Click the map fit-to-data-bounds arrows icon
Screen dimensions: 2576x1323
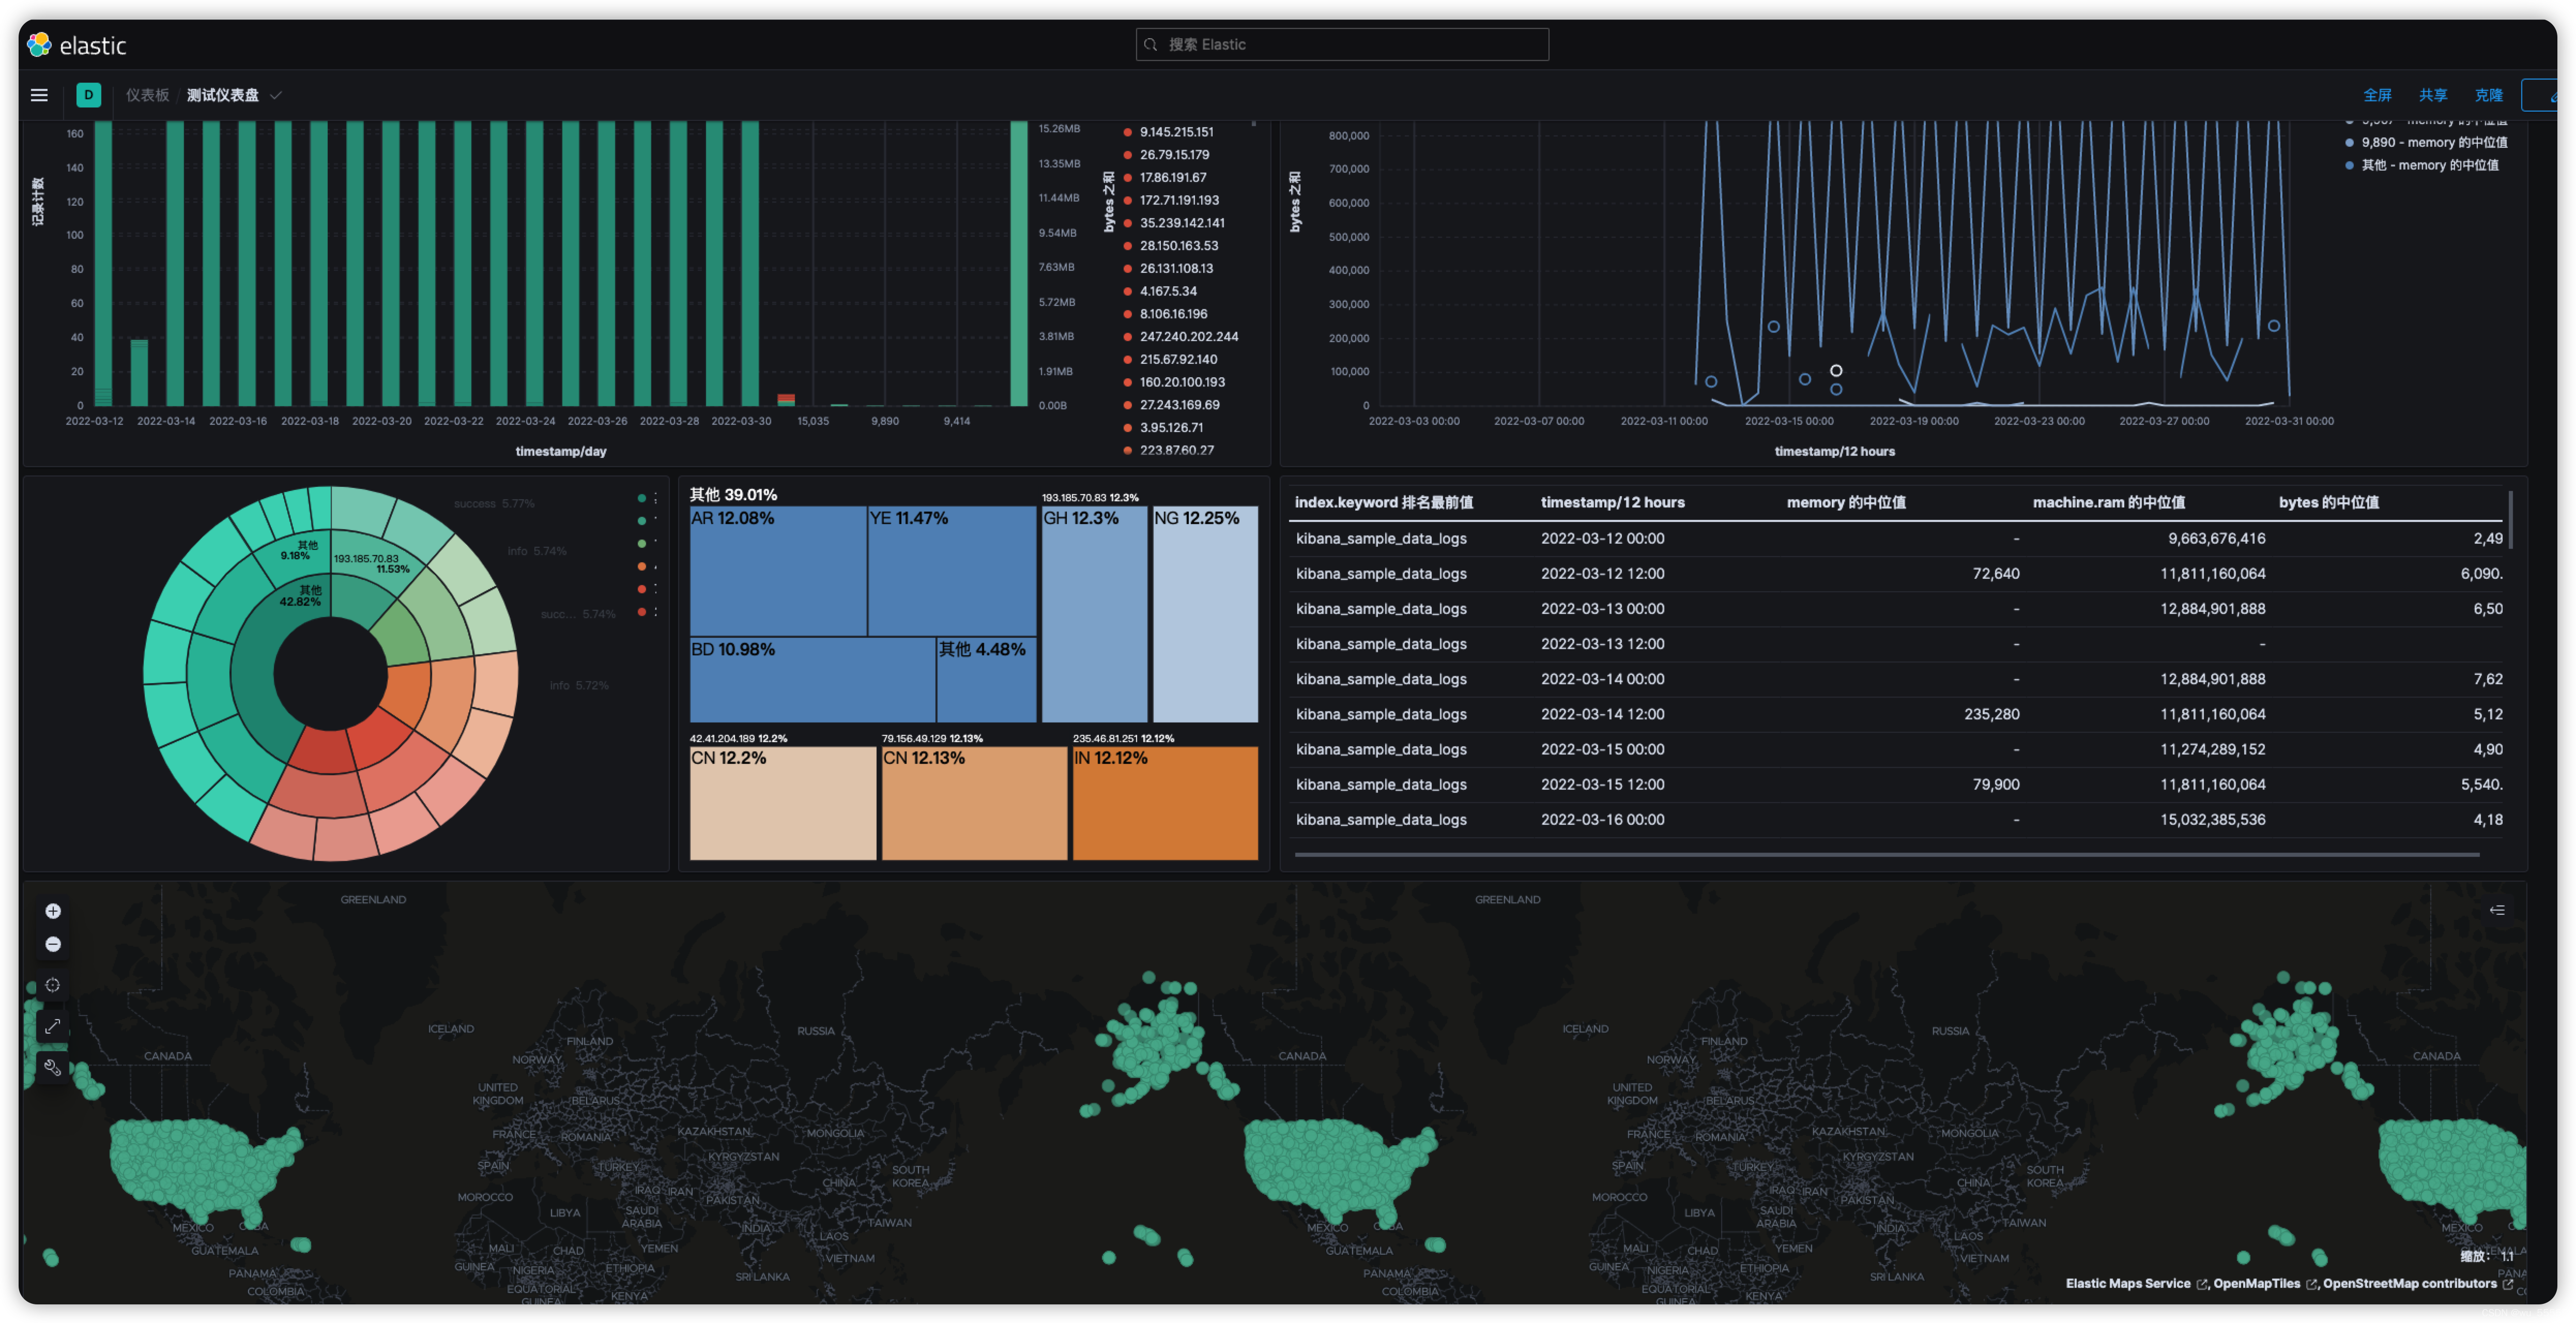(x=53, y=1026)
